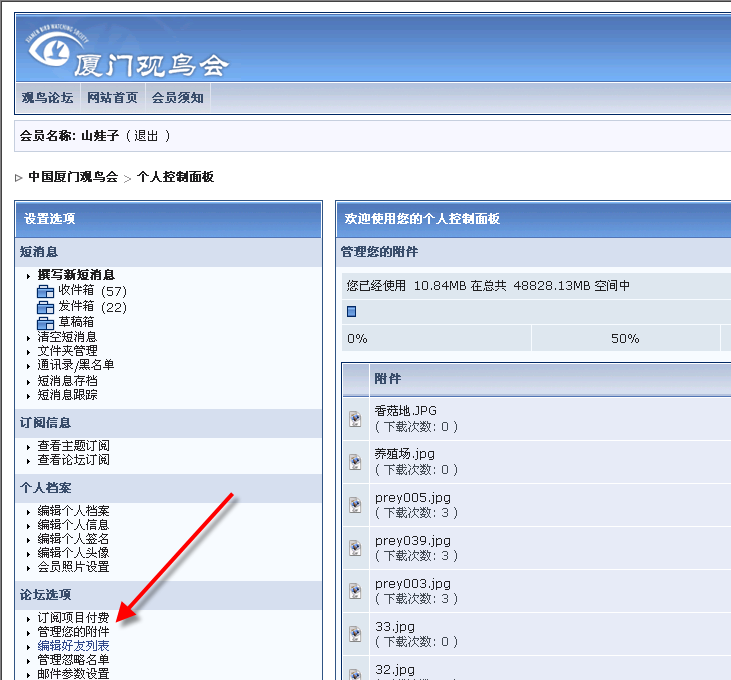Open 会员照片设置 link
Screen dimensions: 731x680
[74, 567]
